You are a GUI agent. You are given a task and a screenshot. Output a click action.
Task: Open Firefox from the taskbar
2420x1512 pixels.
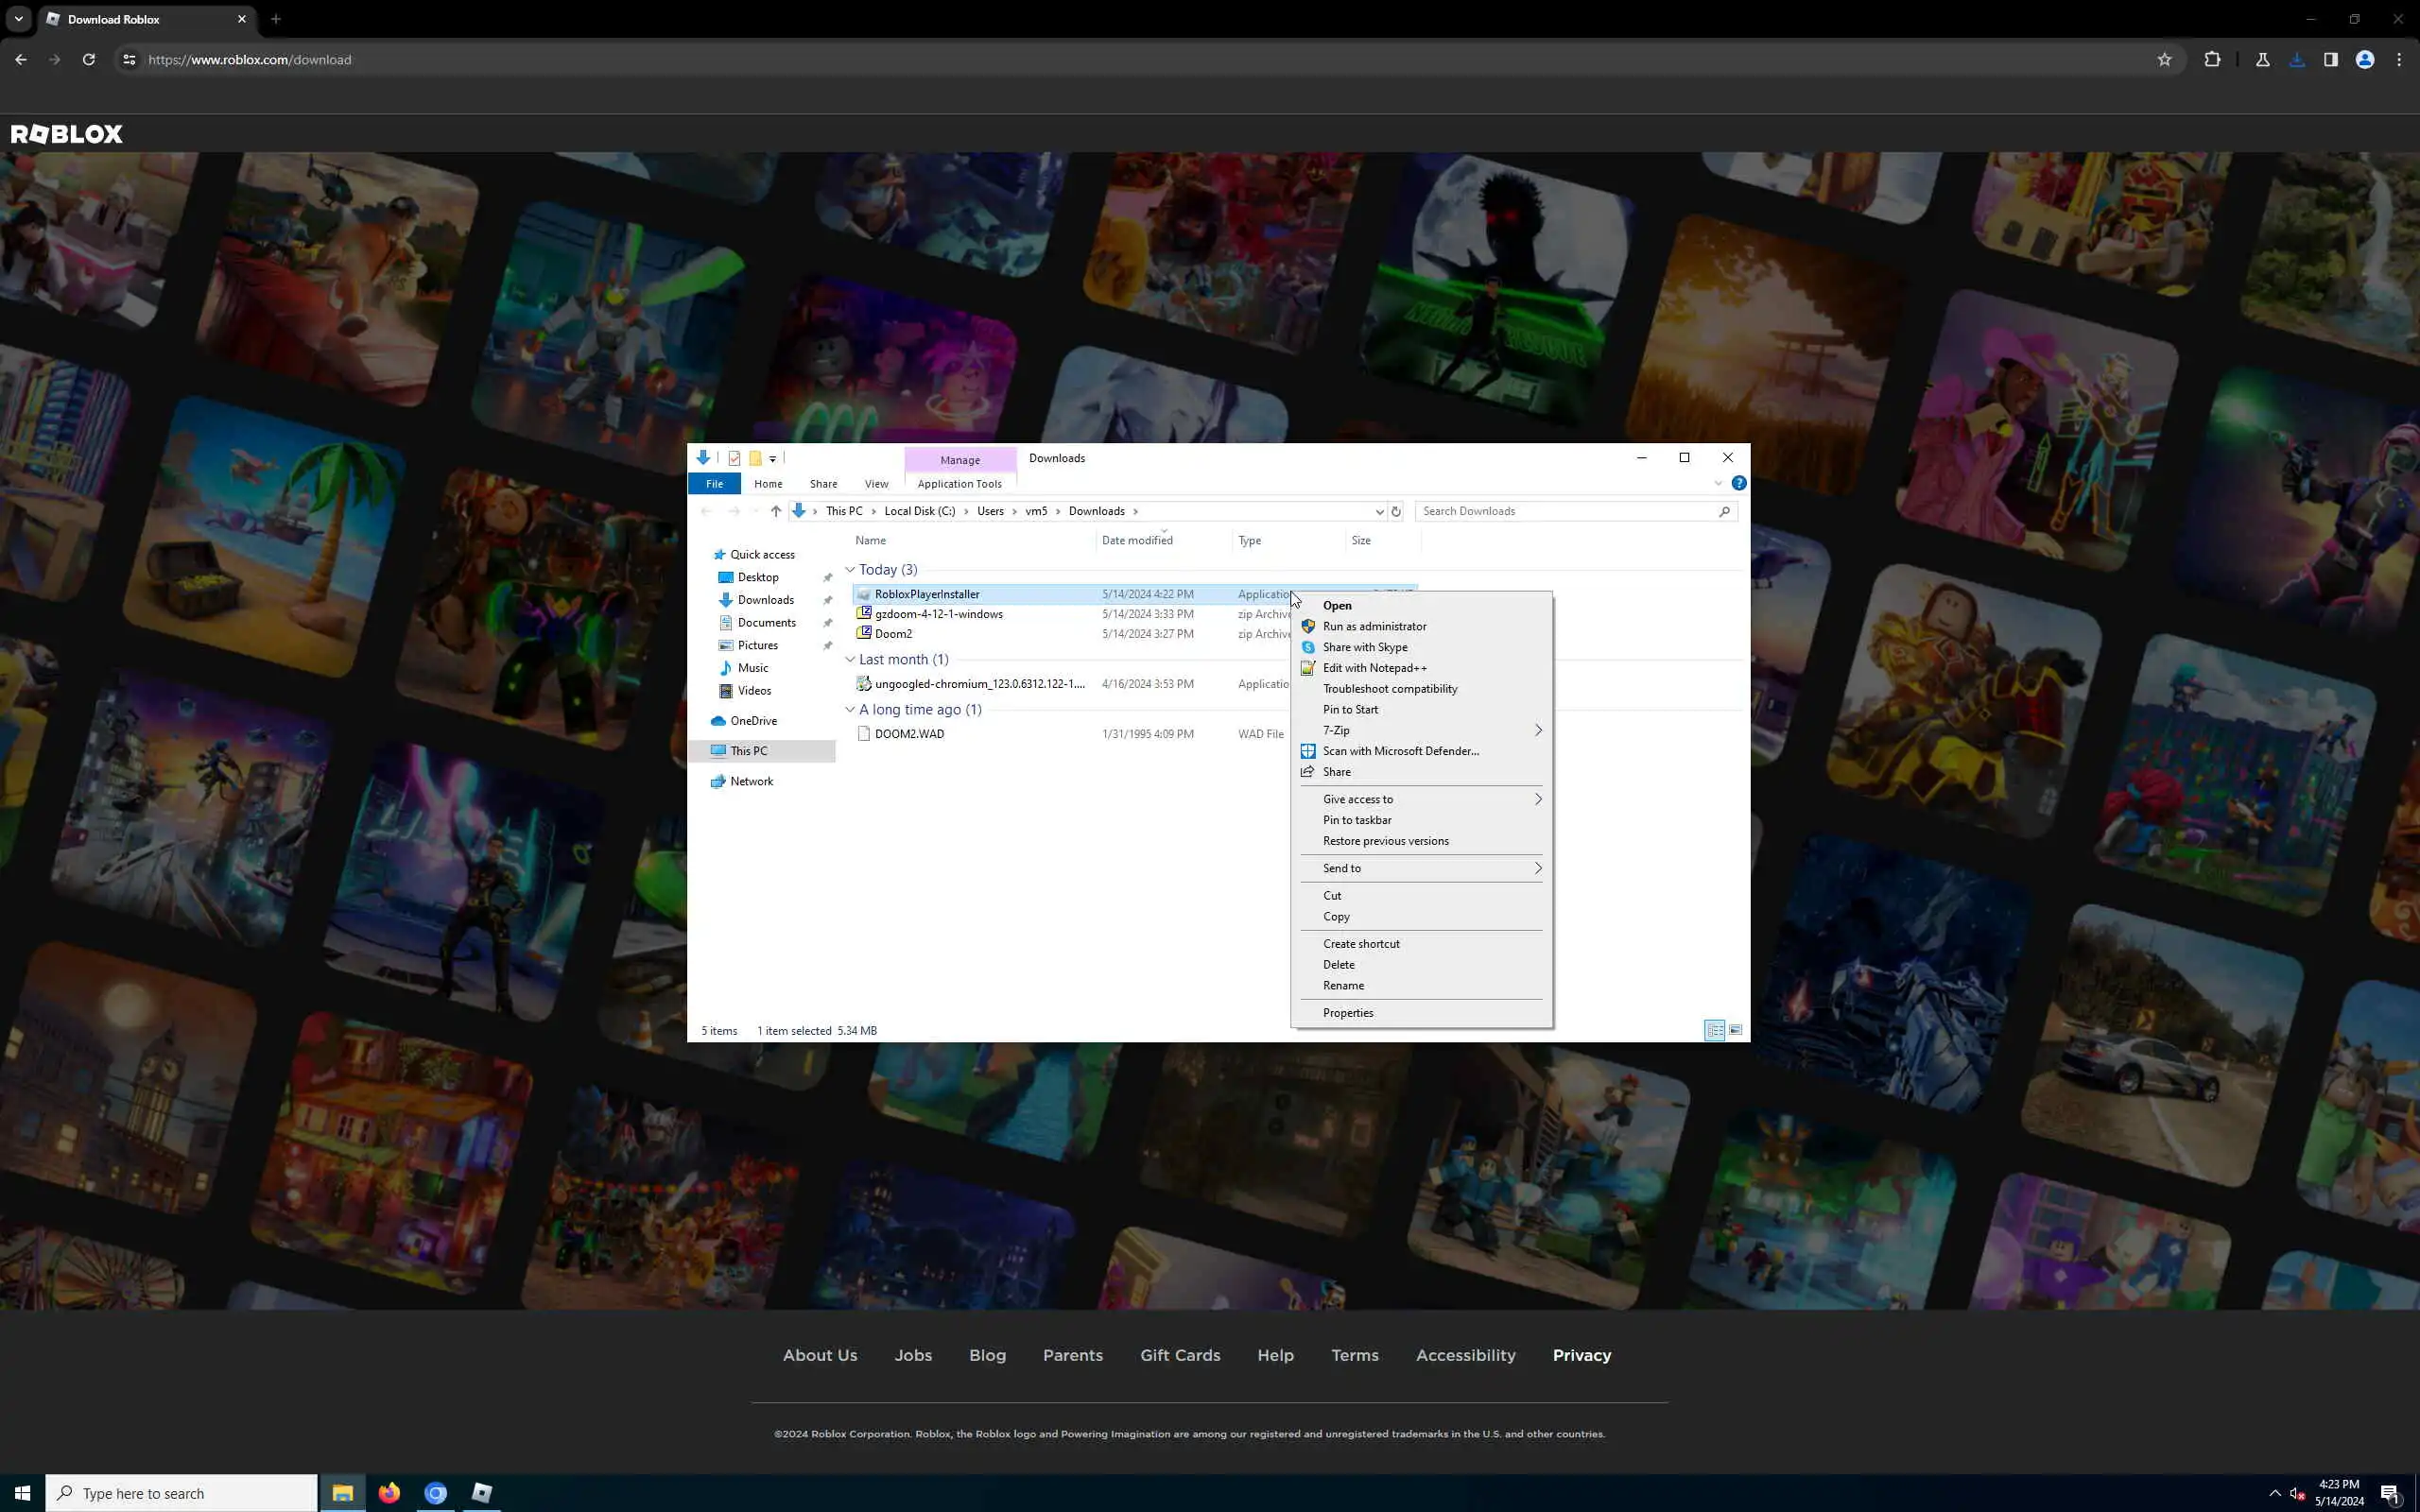[389, 1493]
